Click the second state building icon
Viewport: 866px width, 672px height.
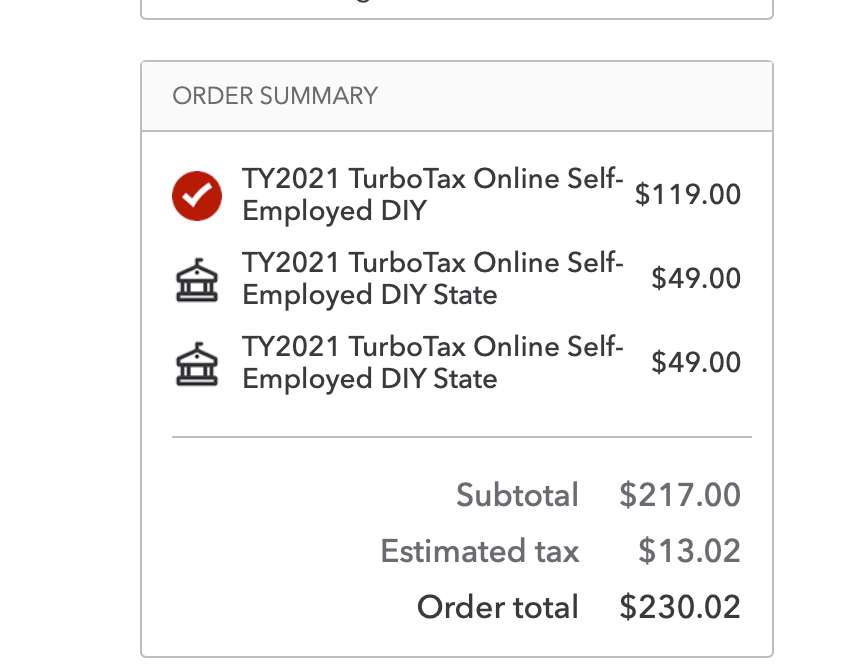(197, 364)
